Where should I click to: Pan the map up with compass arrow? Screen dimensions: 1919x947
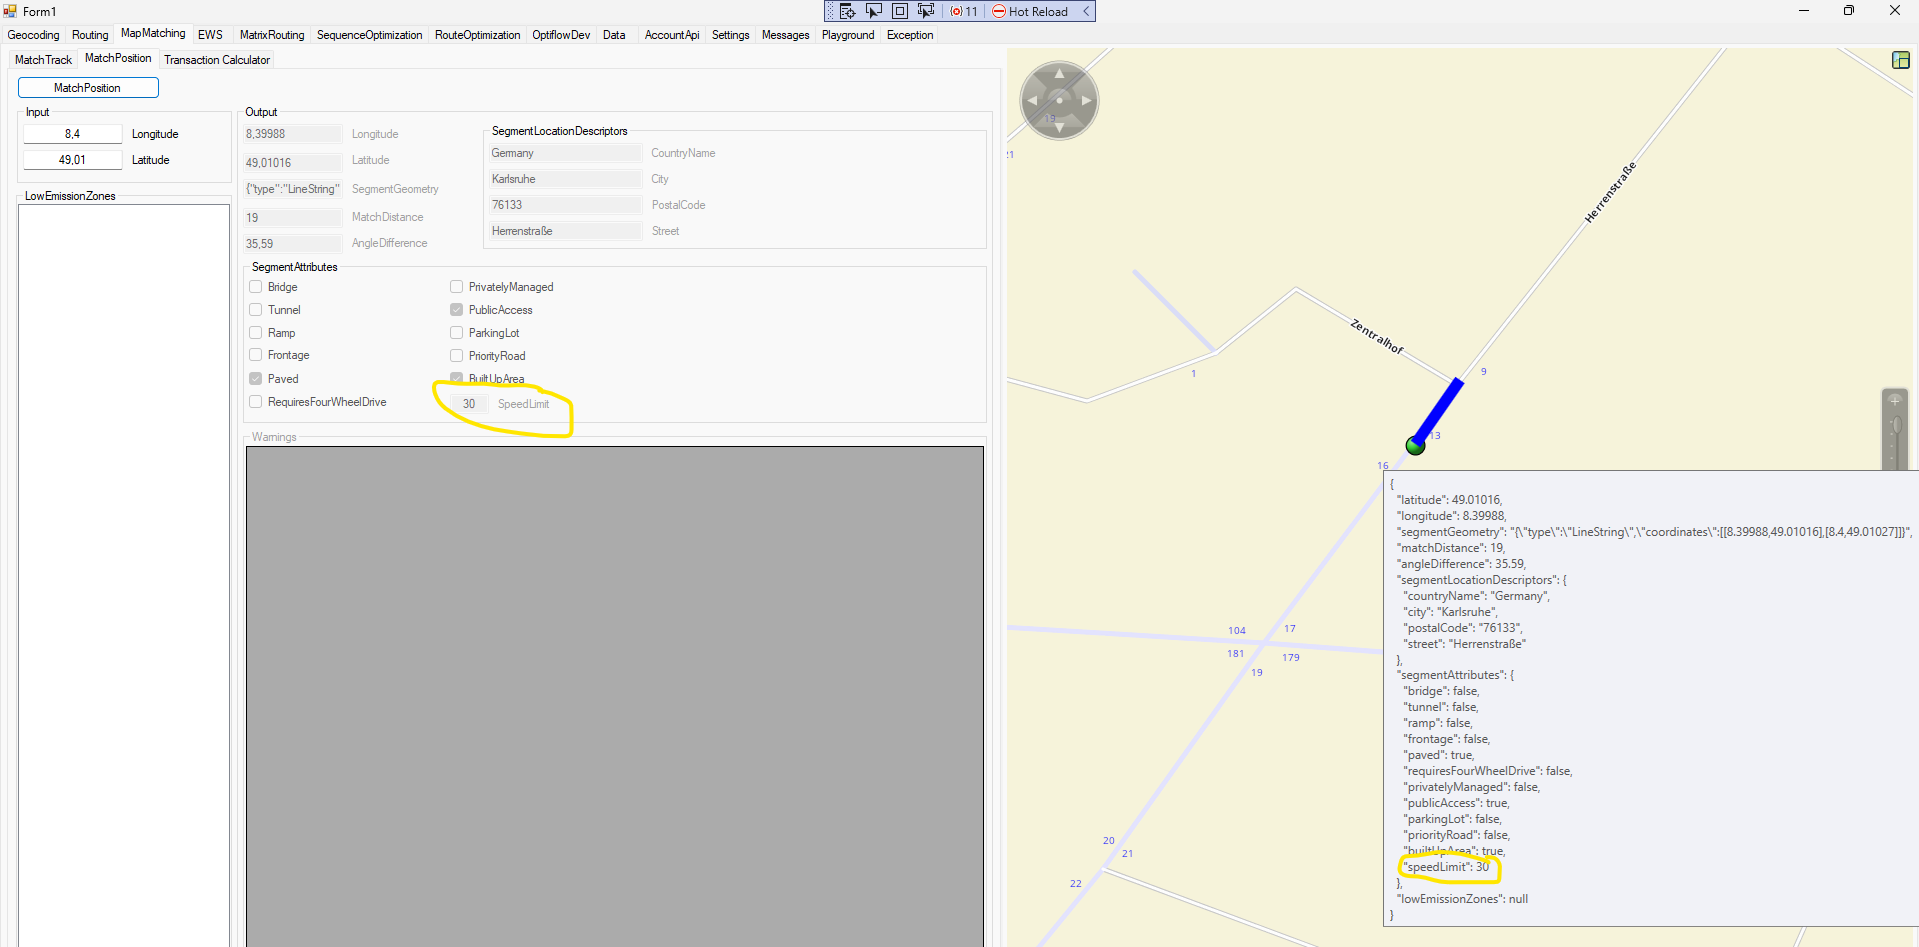1059,74
